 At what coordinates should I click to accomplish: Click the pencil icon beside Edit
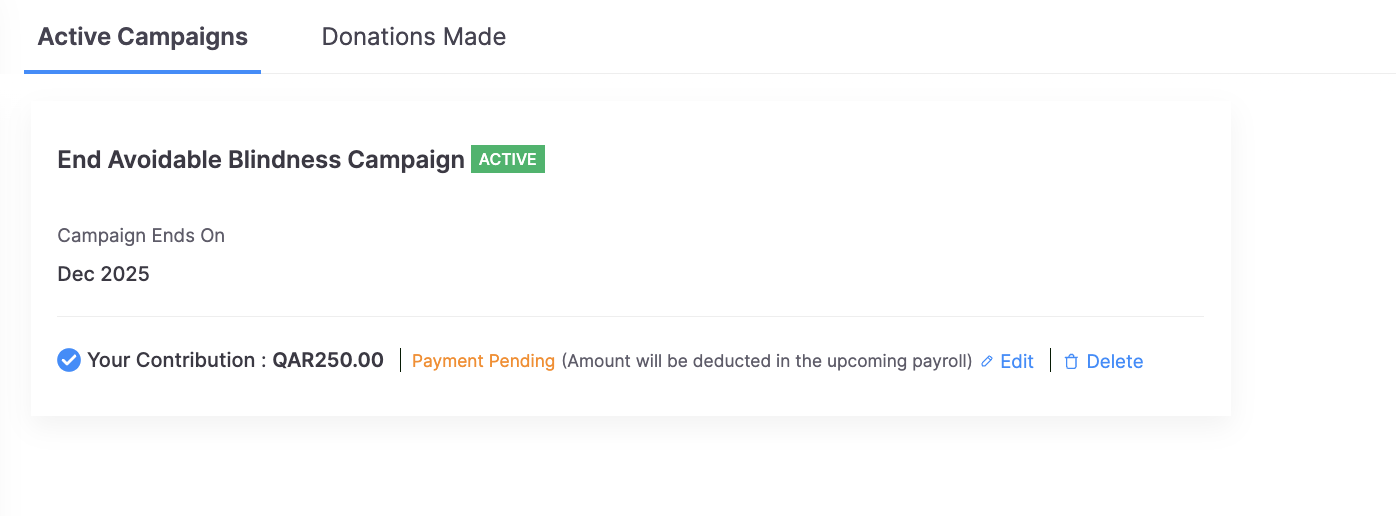click(987, 362)
